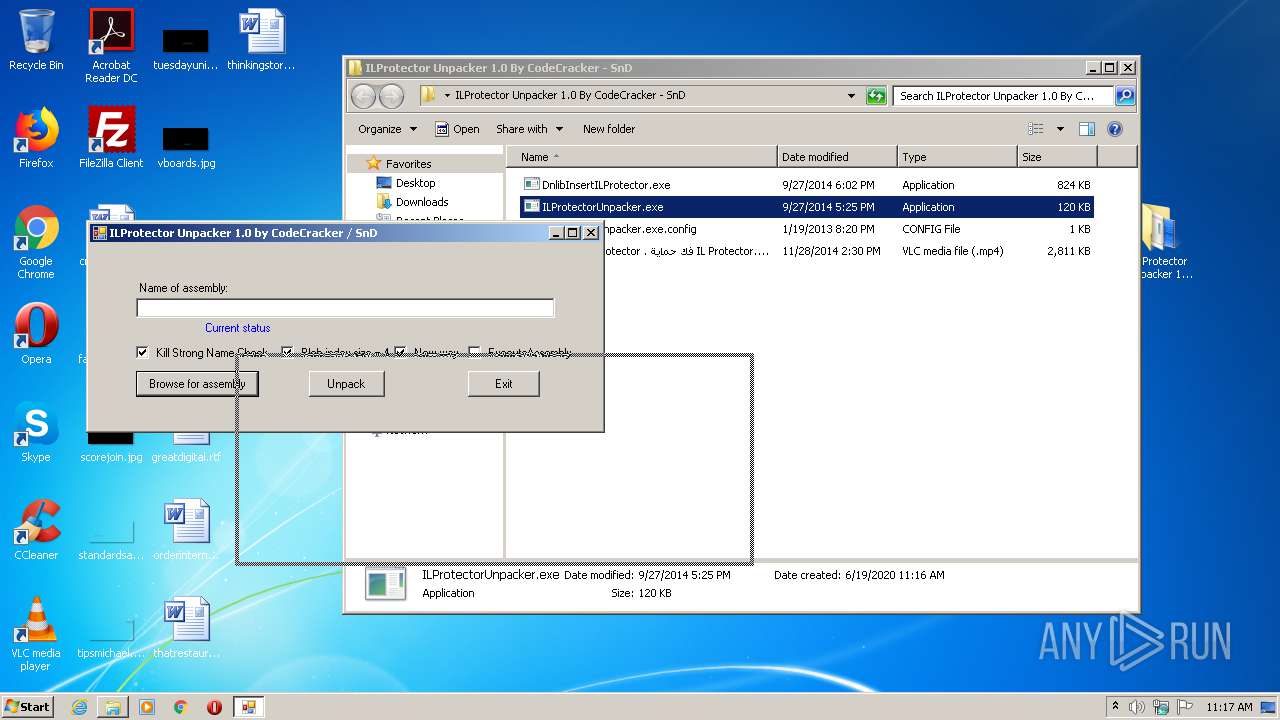Toggle the preview pane icon
This screenshot has height=720, width=1280.
(1087, 129)
